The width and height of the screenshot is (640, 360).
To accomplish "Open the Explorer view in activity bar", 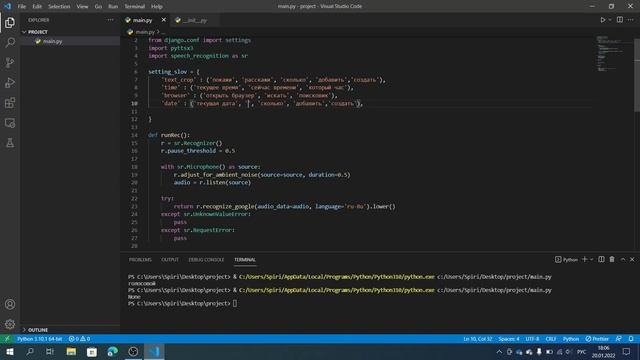I will coord(10,22).
